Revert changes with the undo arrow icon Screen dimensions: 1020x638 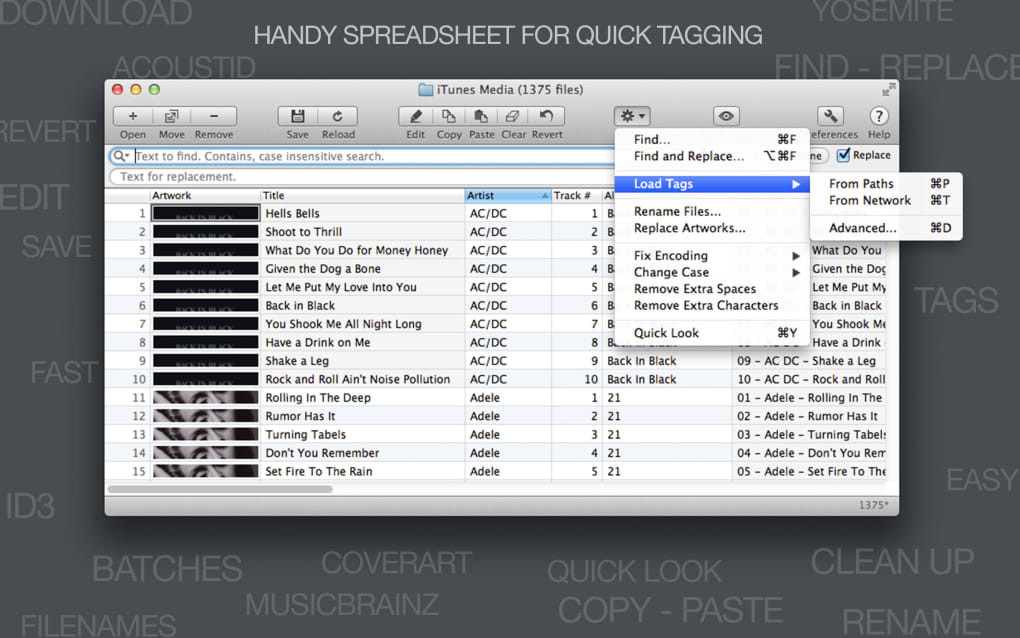coord(546,116)
